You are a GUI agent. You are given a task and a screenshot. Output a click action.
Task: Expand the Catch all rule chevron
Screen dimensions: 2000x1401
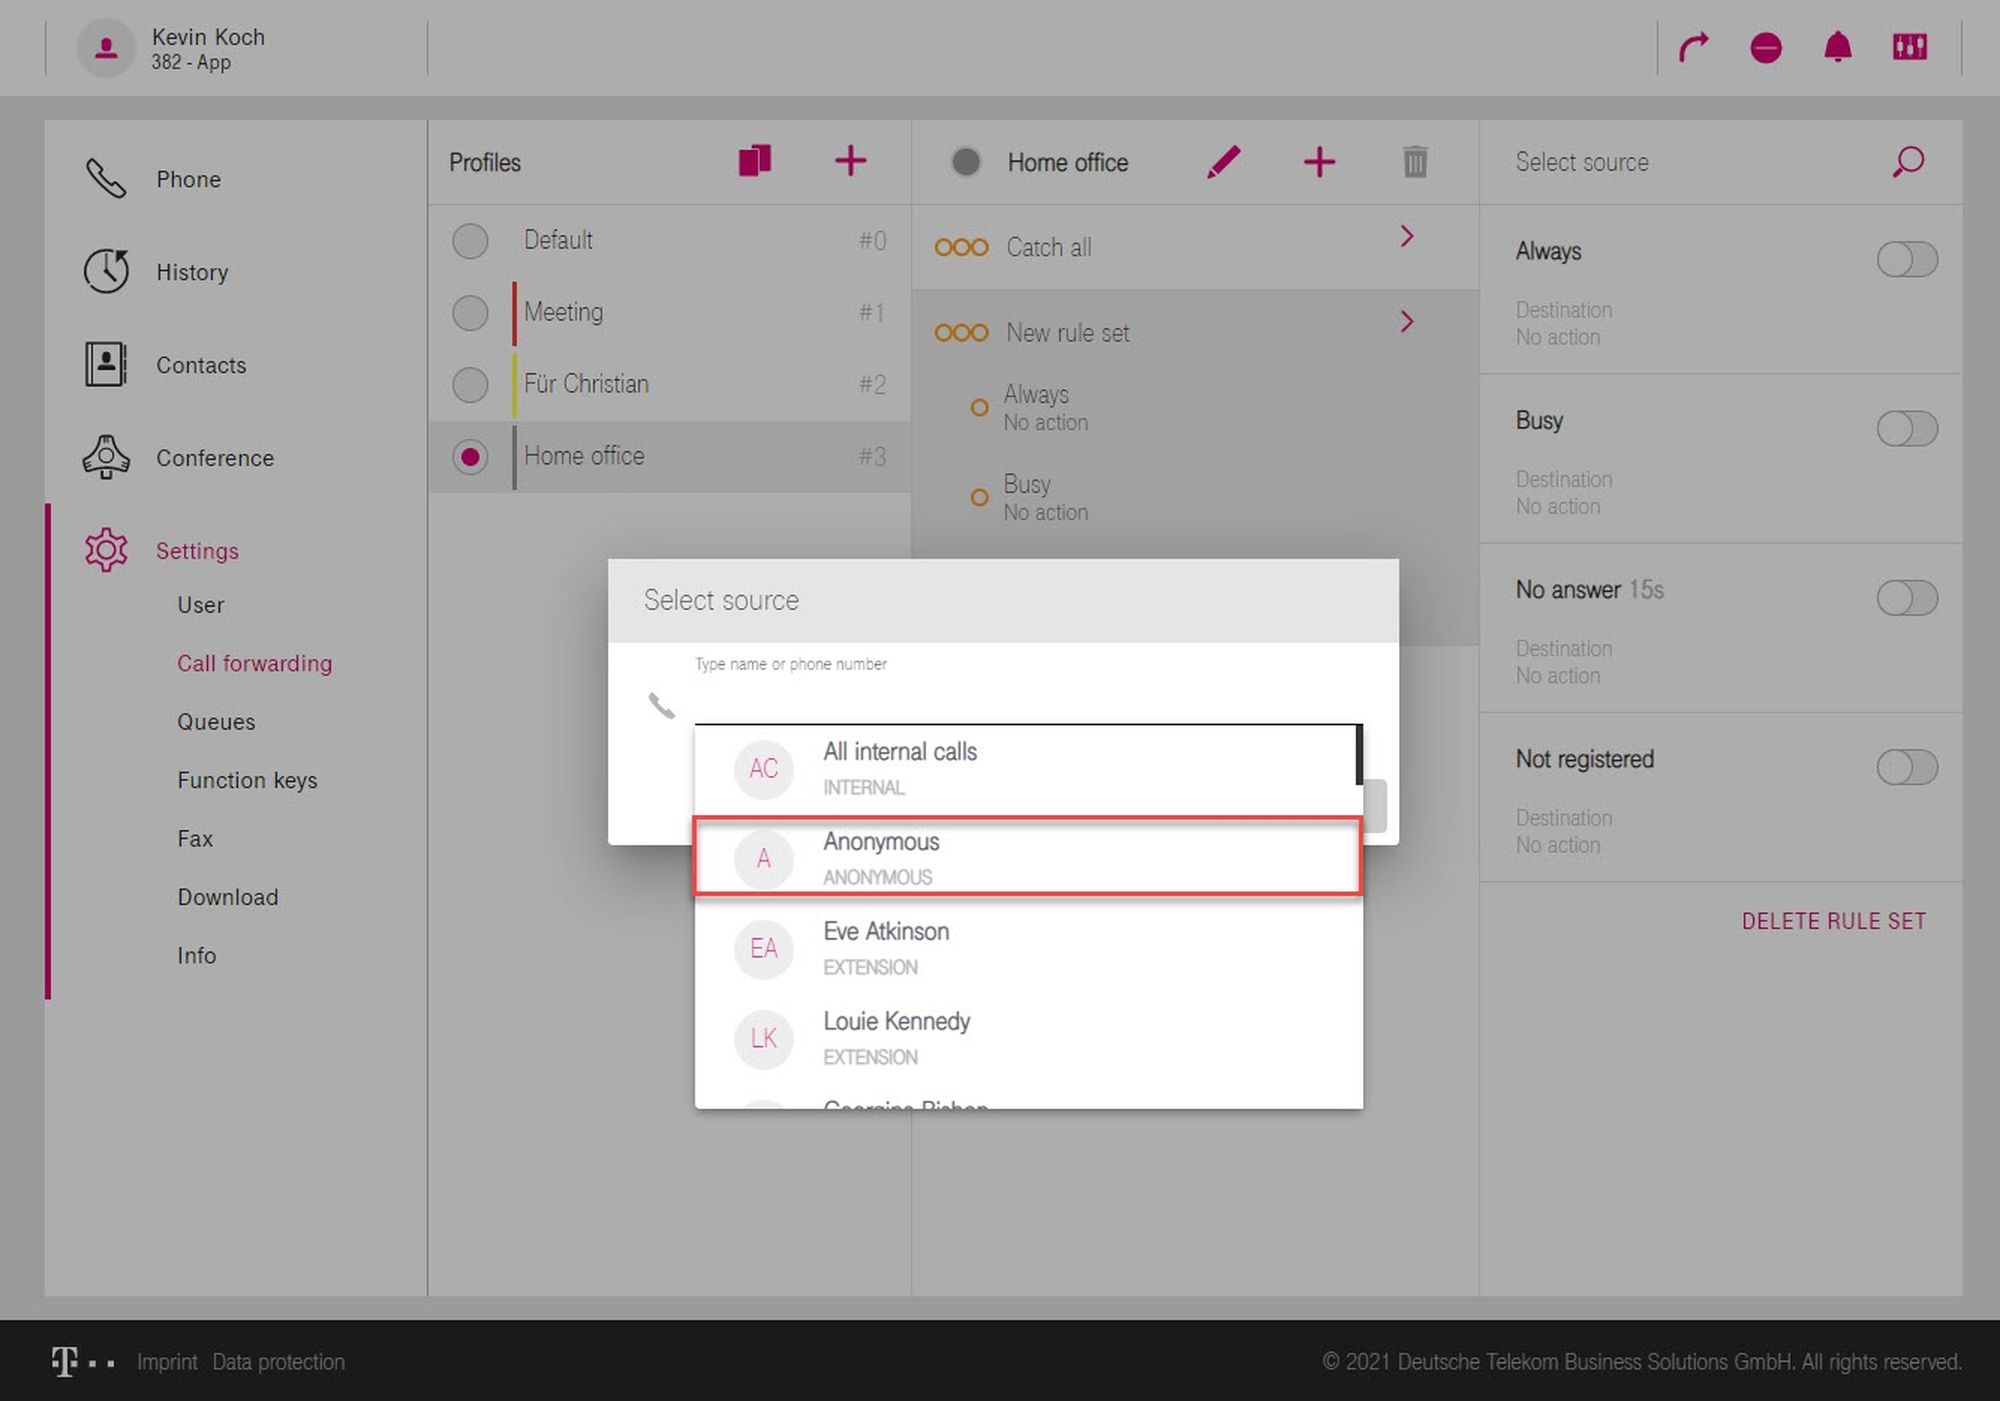(x=1406, y=237)
